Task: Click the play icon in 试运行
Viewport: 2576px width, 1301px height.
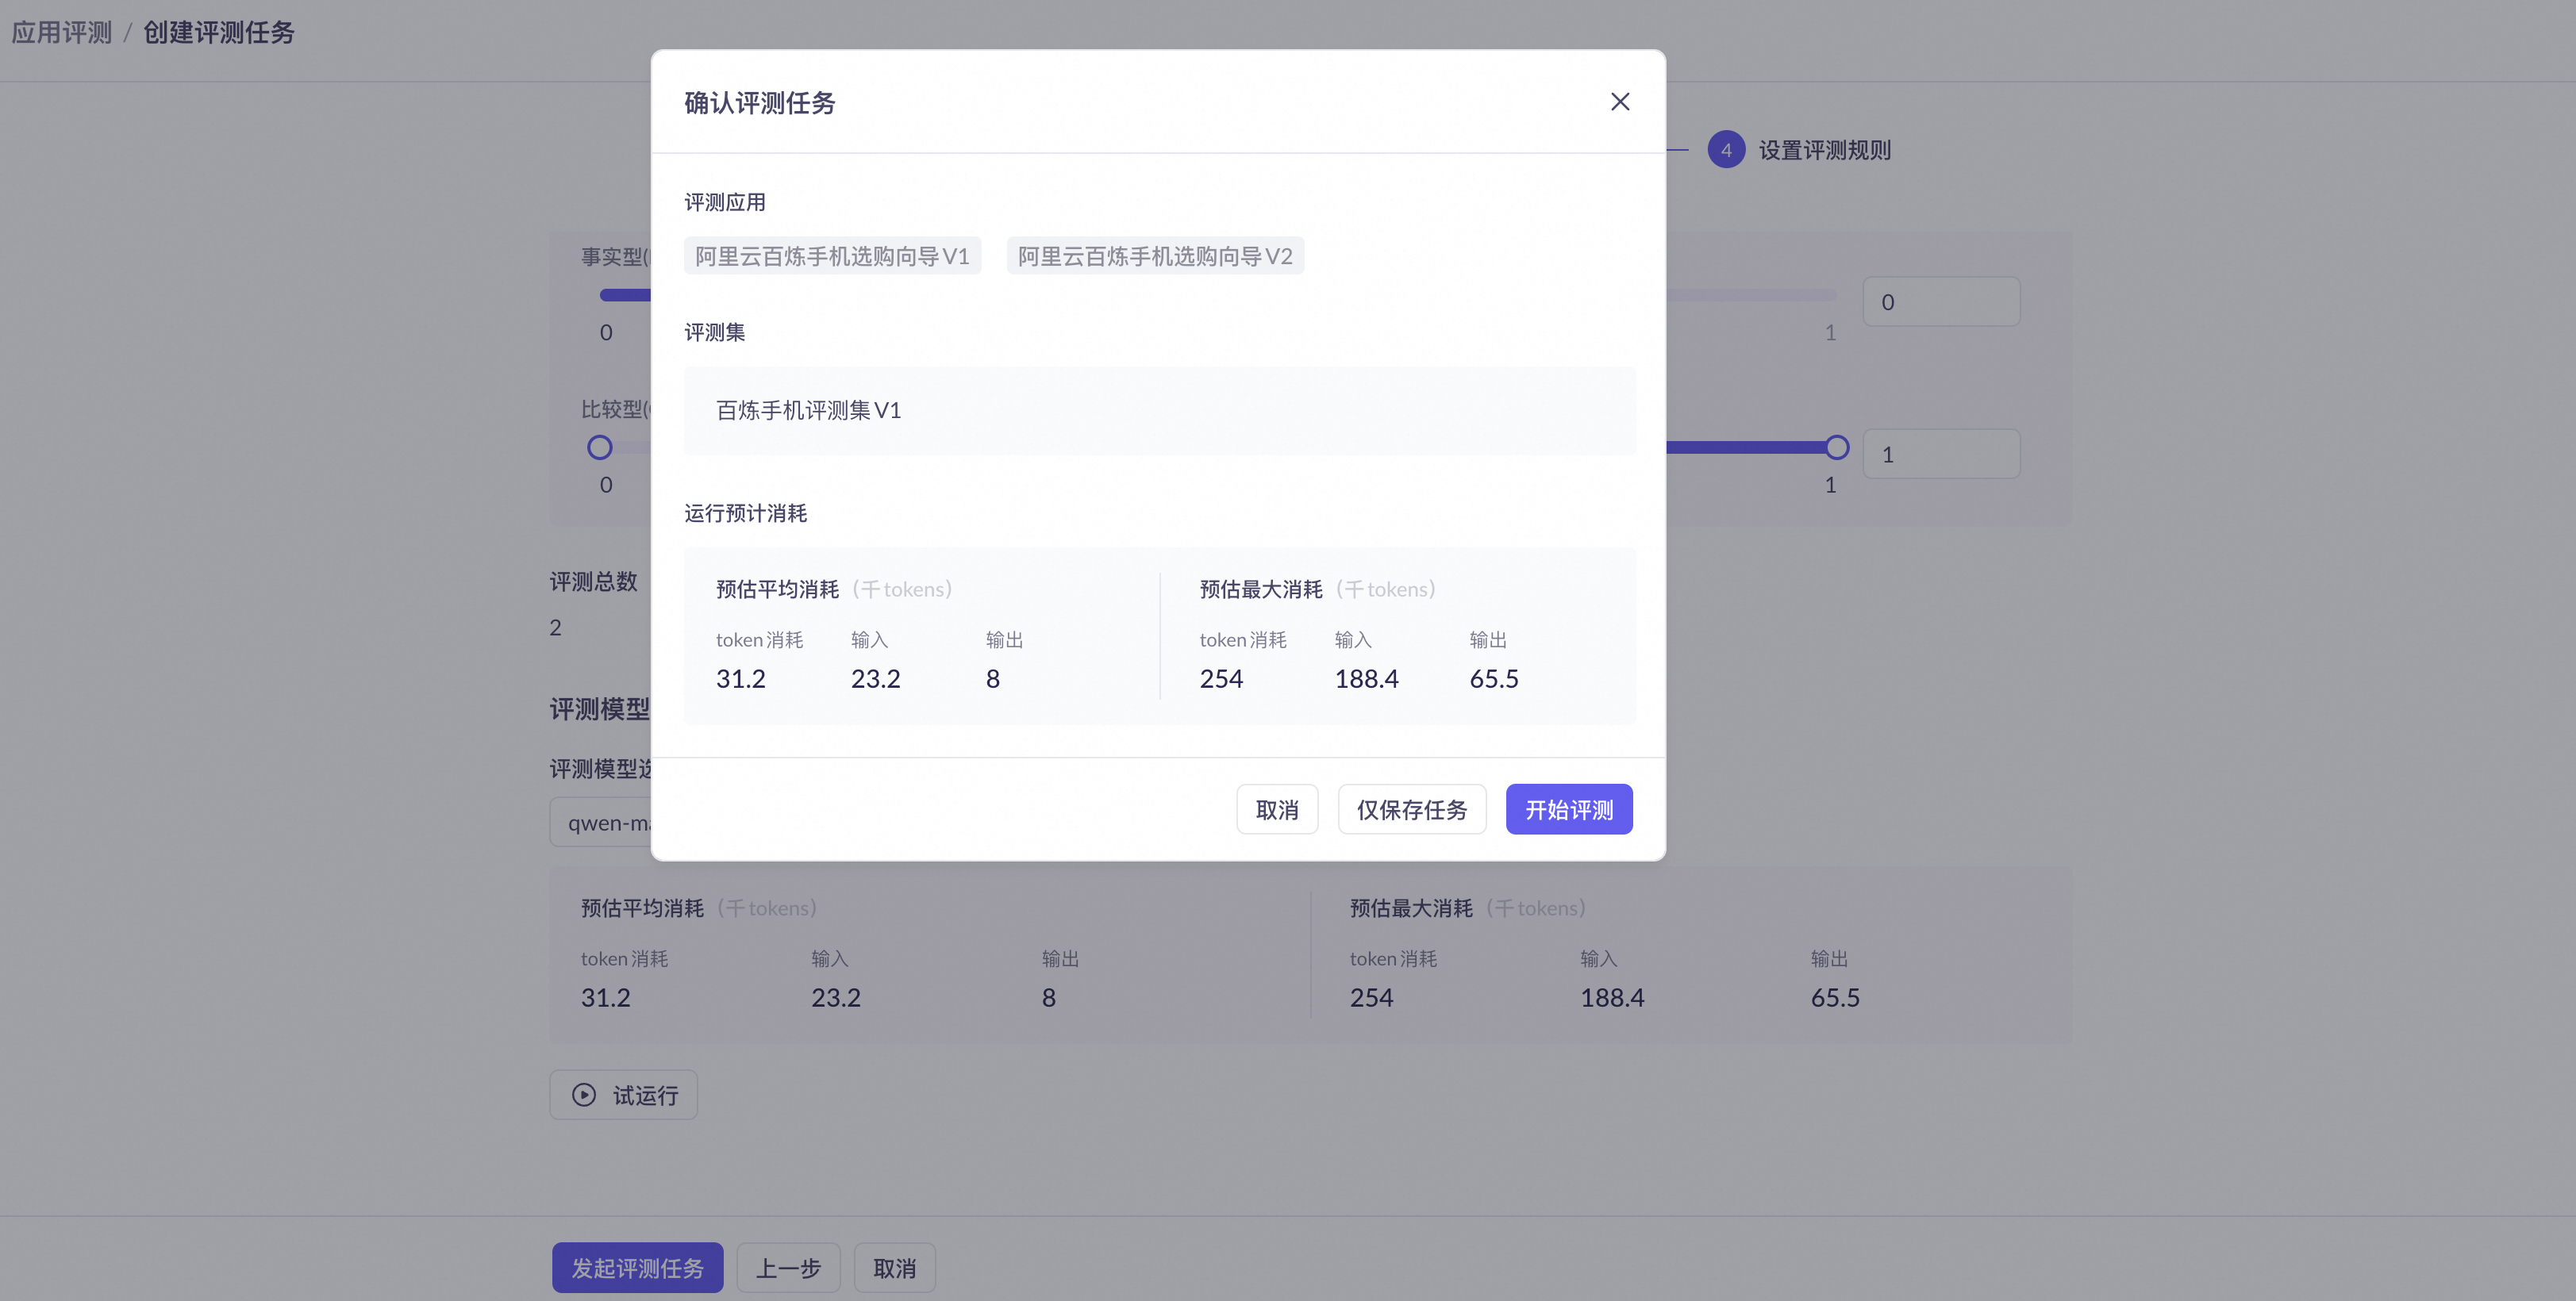Action: pyautogui.click(x=584, y=1094)
